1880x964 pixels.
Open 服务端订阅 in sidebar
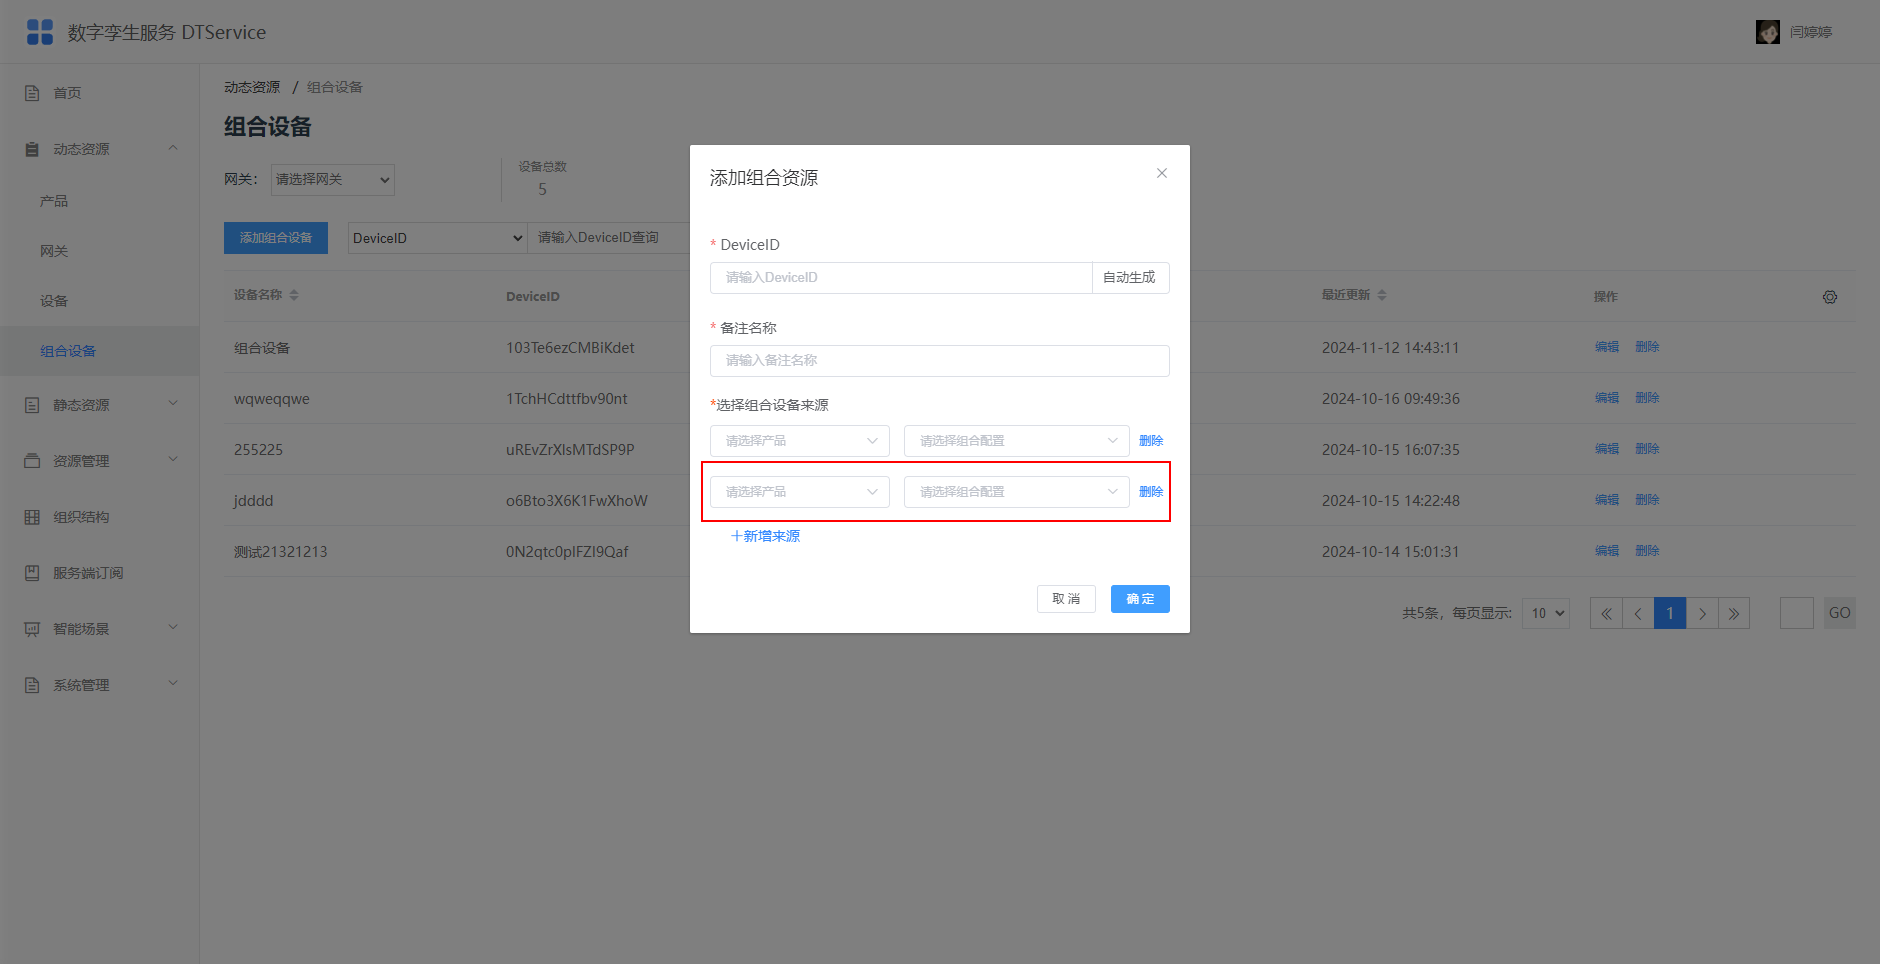point(100,573)
